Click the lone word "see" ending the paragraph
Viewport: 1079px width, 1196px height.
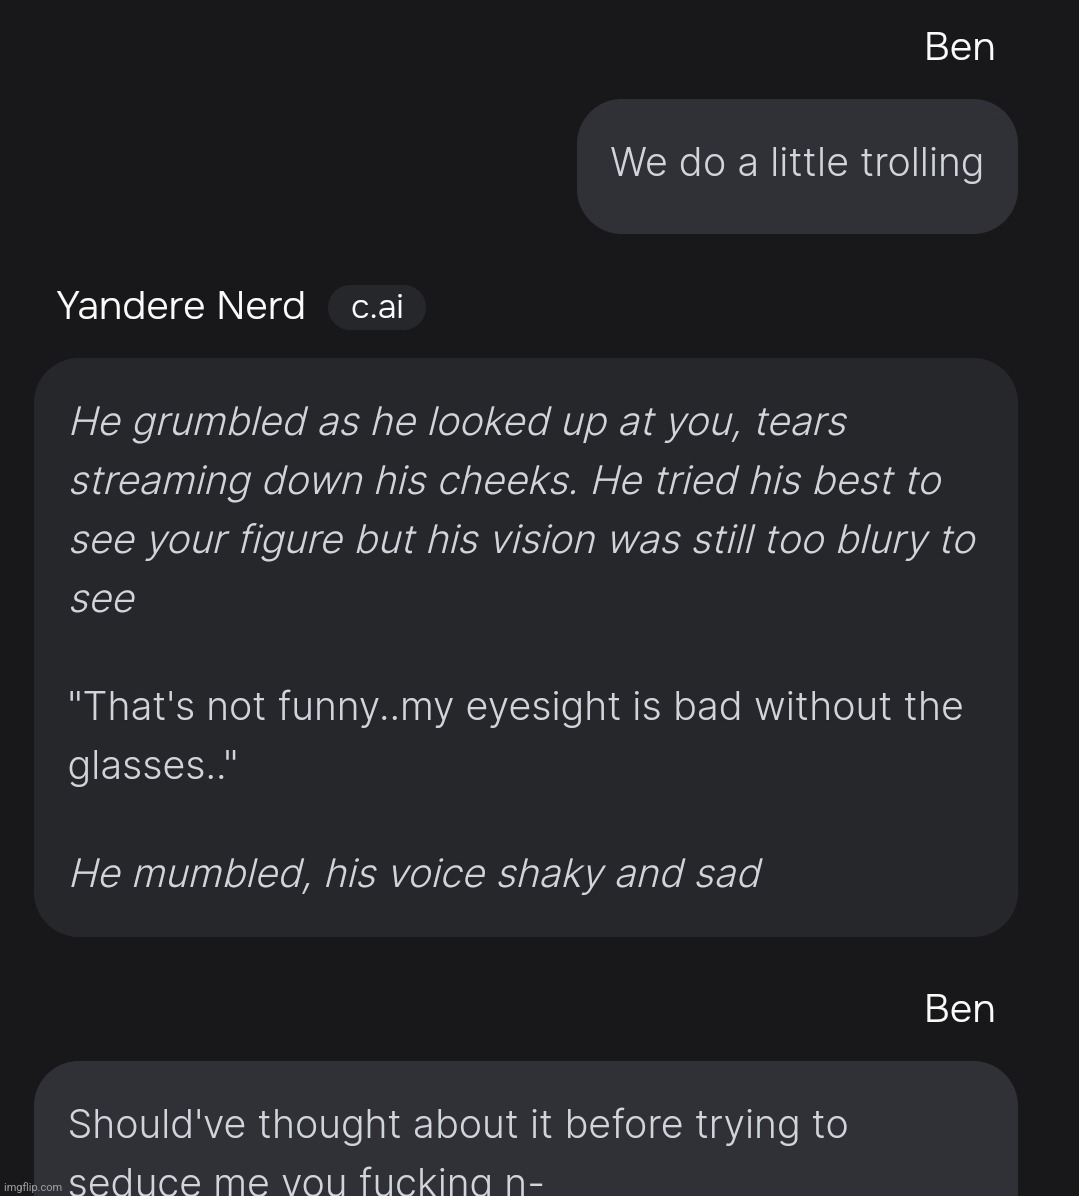102,599
